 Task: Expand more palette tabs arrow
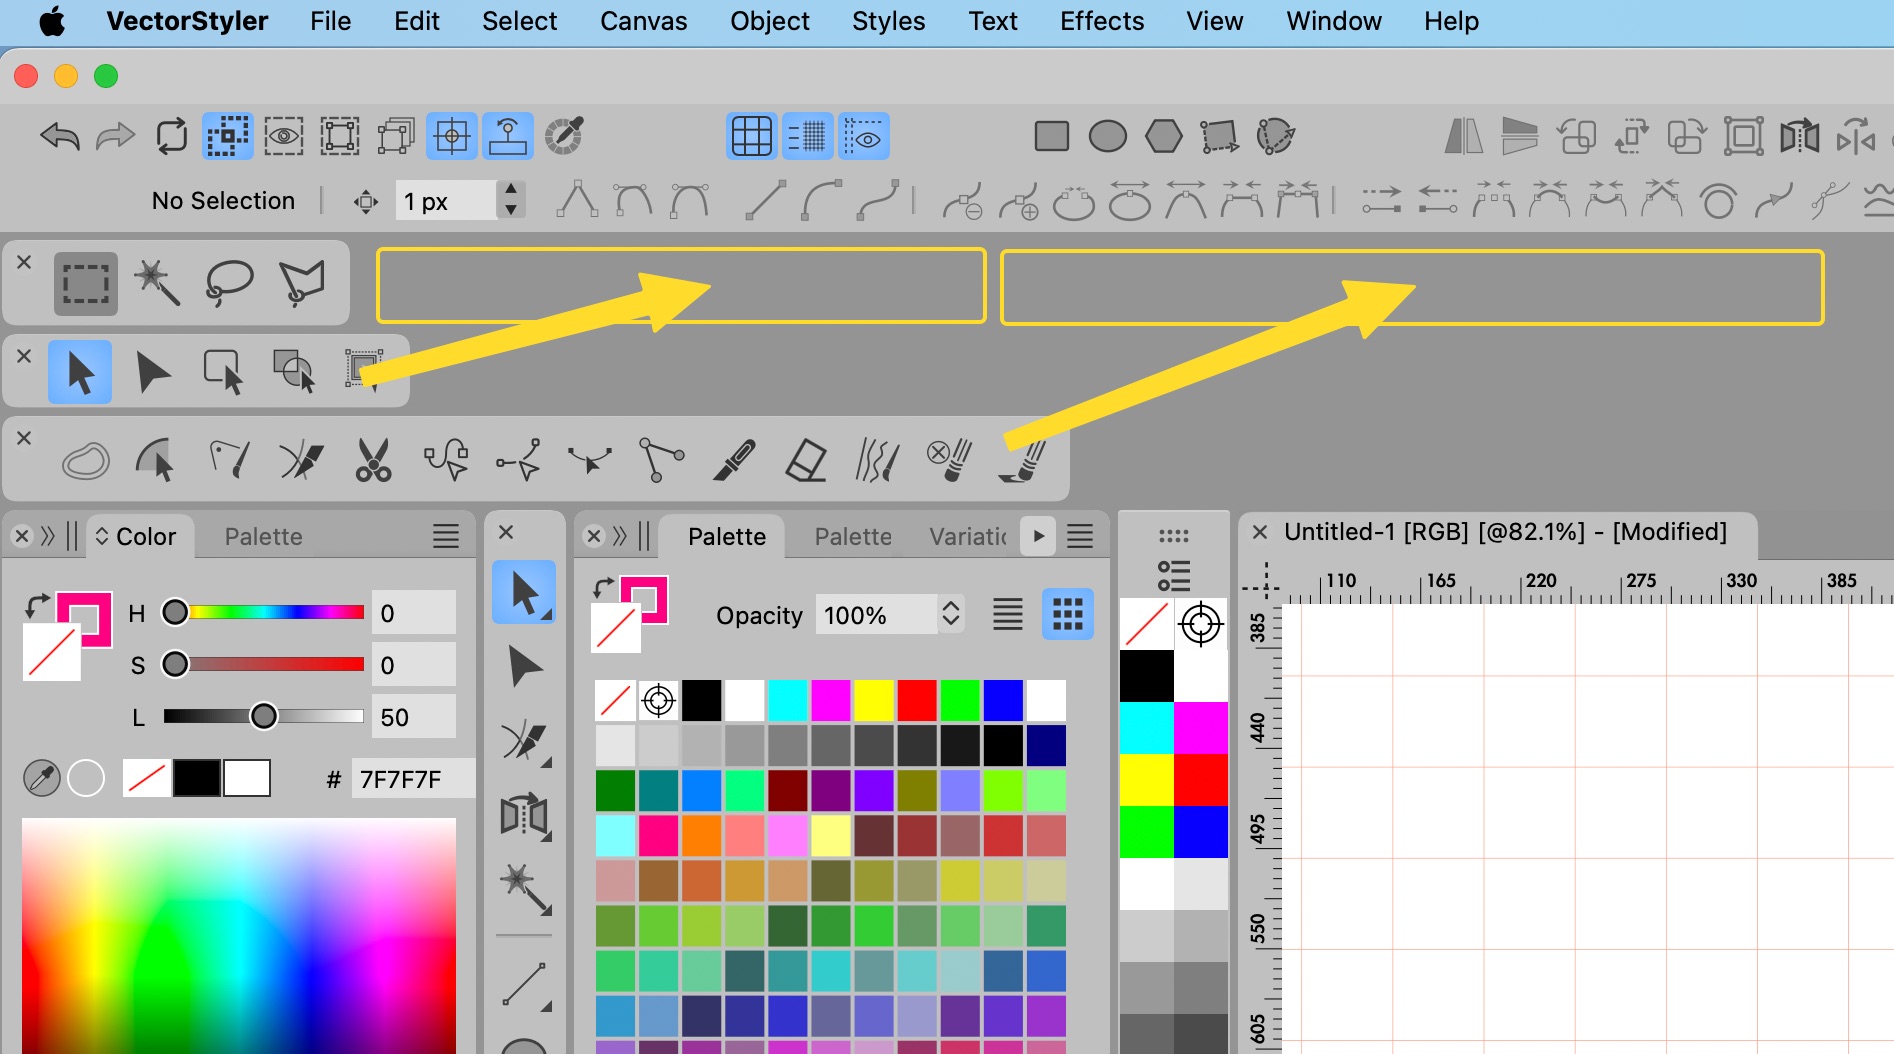click(1038, 536)
